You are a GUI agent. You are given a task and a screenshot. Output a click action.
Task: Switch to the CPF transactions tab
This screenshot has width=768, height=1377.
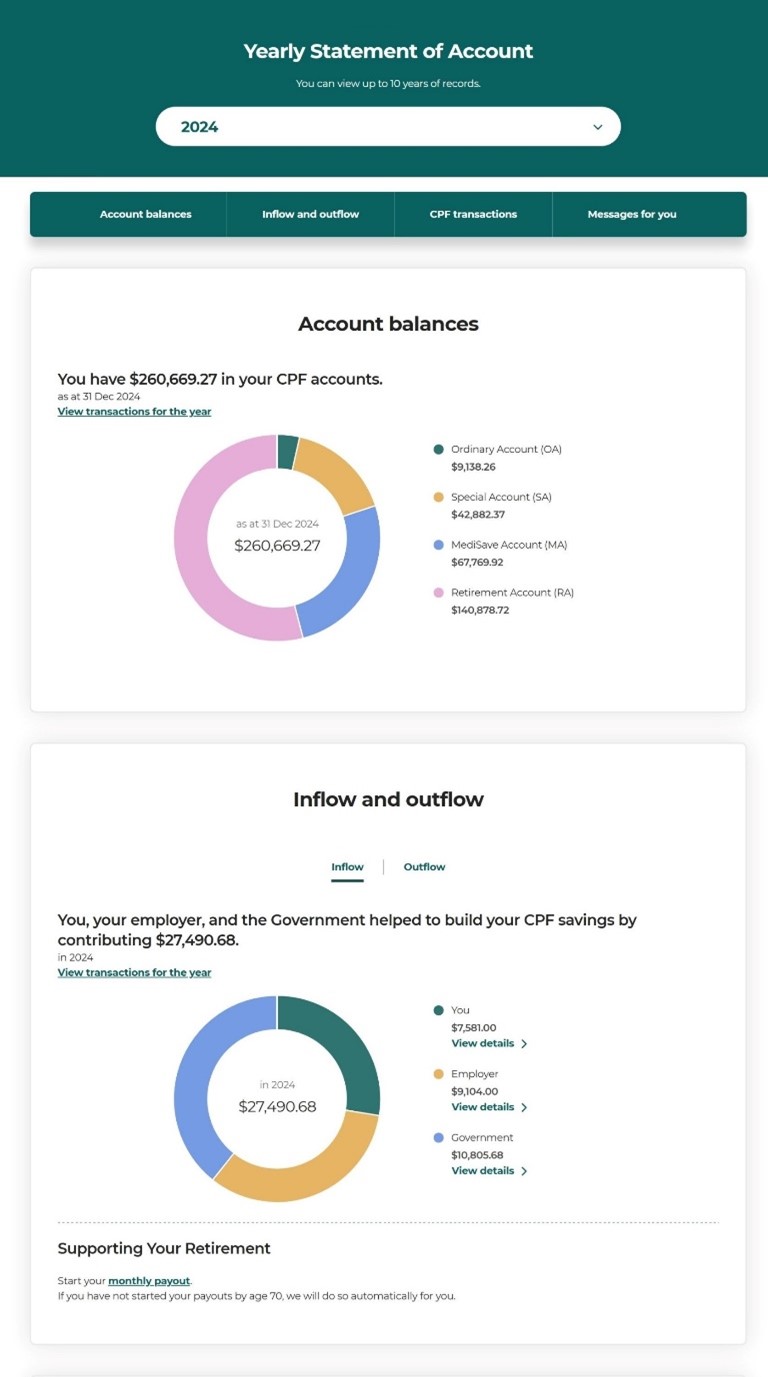(x=473, y=213)
